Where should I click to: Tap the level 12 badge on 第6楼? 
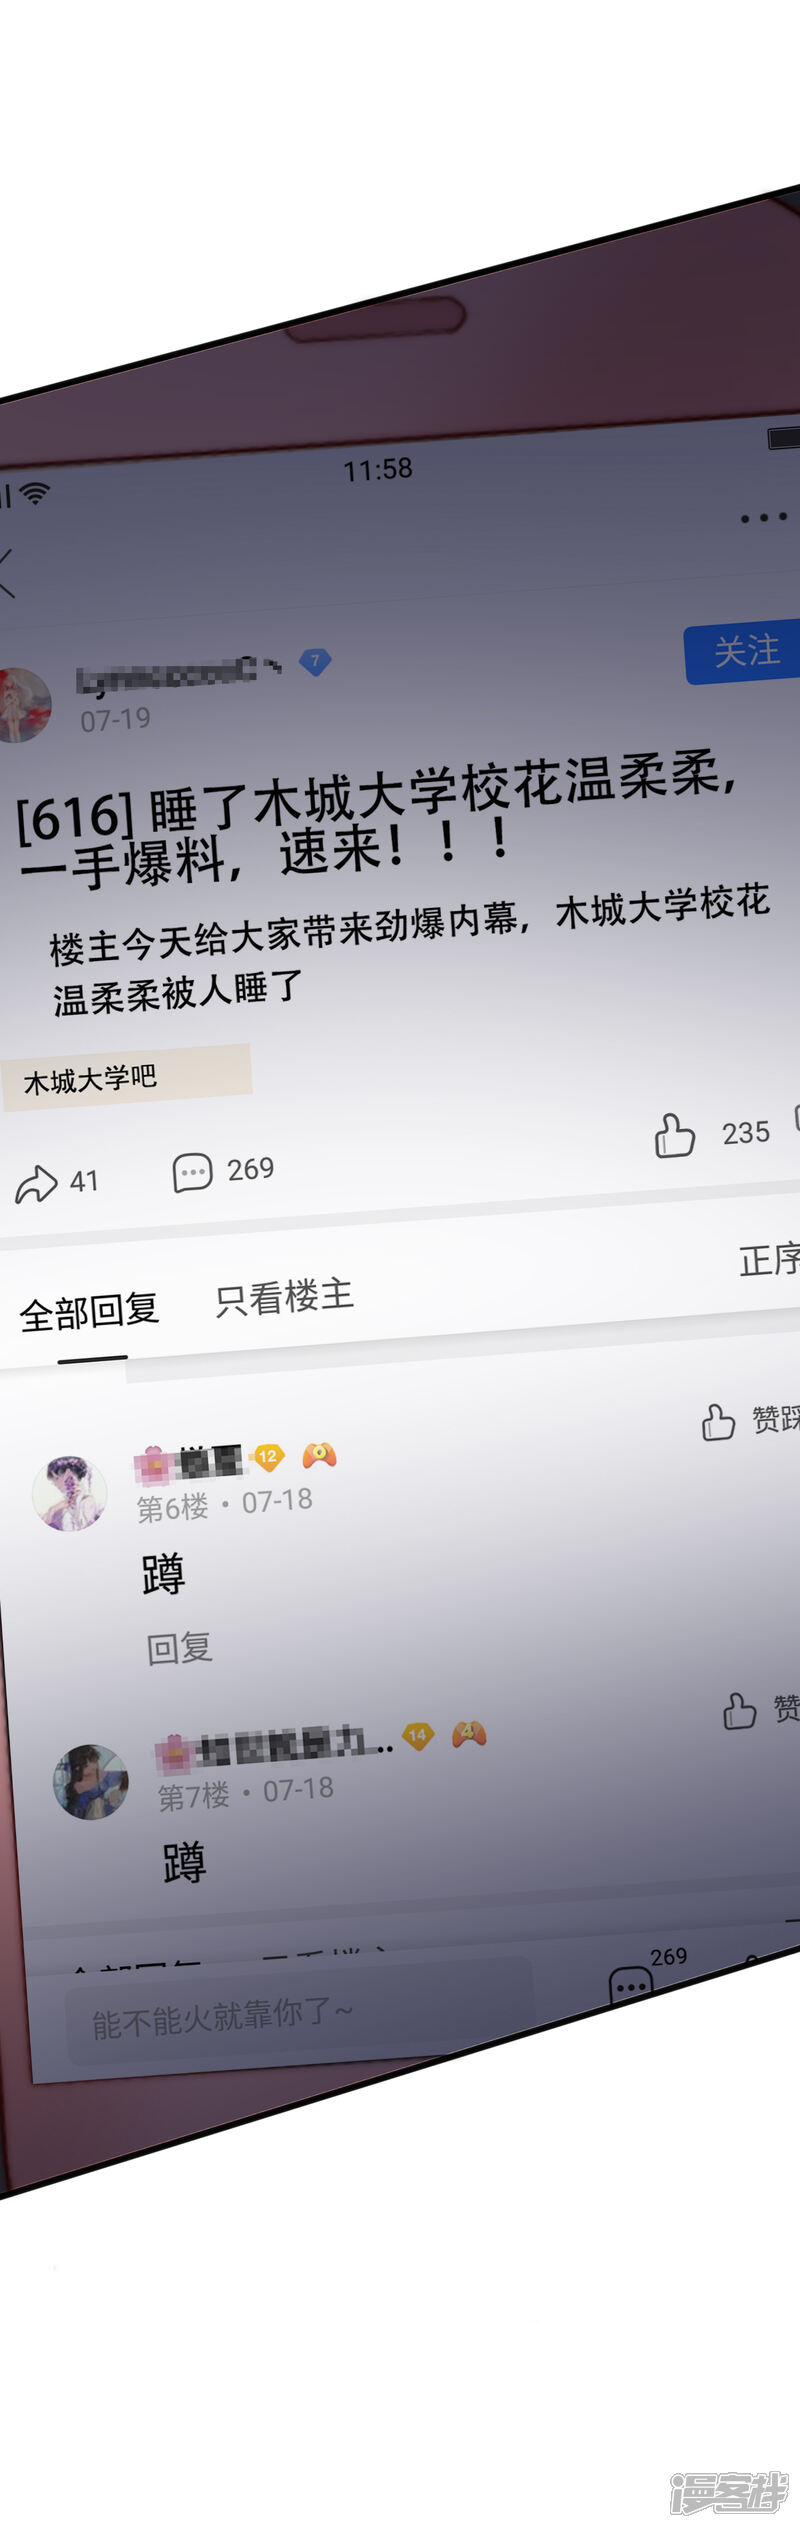(268, 1456)
